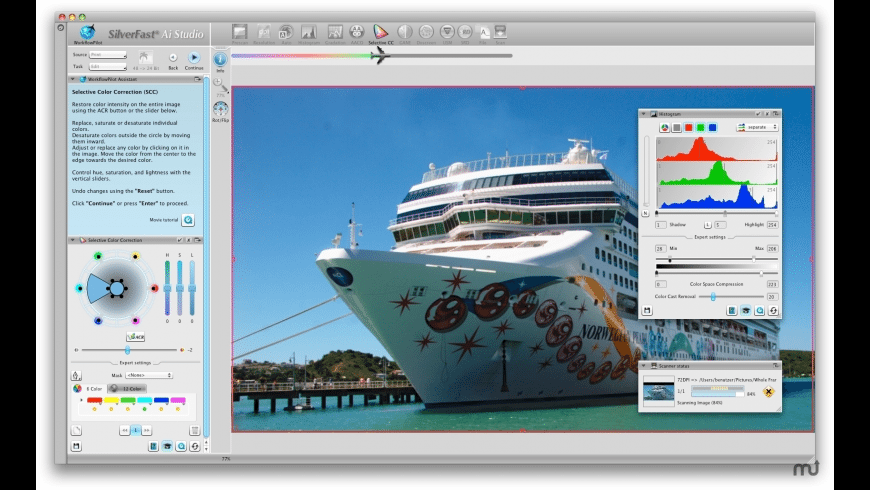Click the pen mask tool icon
Image resolution: width=870 pixels, height=490 pixels.
(76, 375)
